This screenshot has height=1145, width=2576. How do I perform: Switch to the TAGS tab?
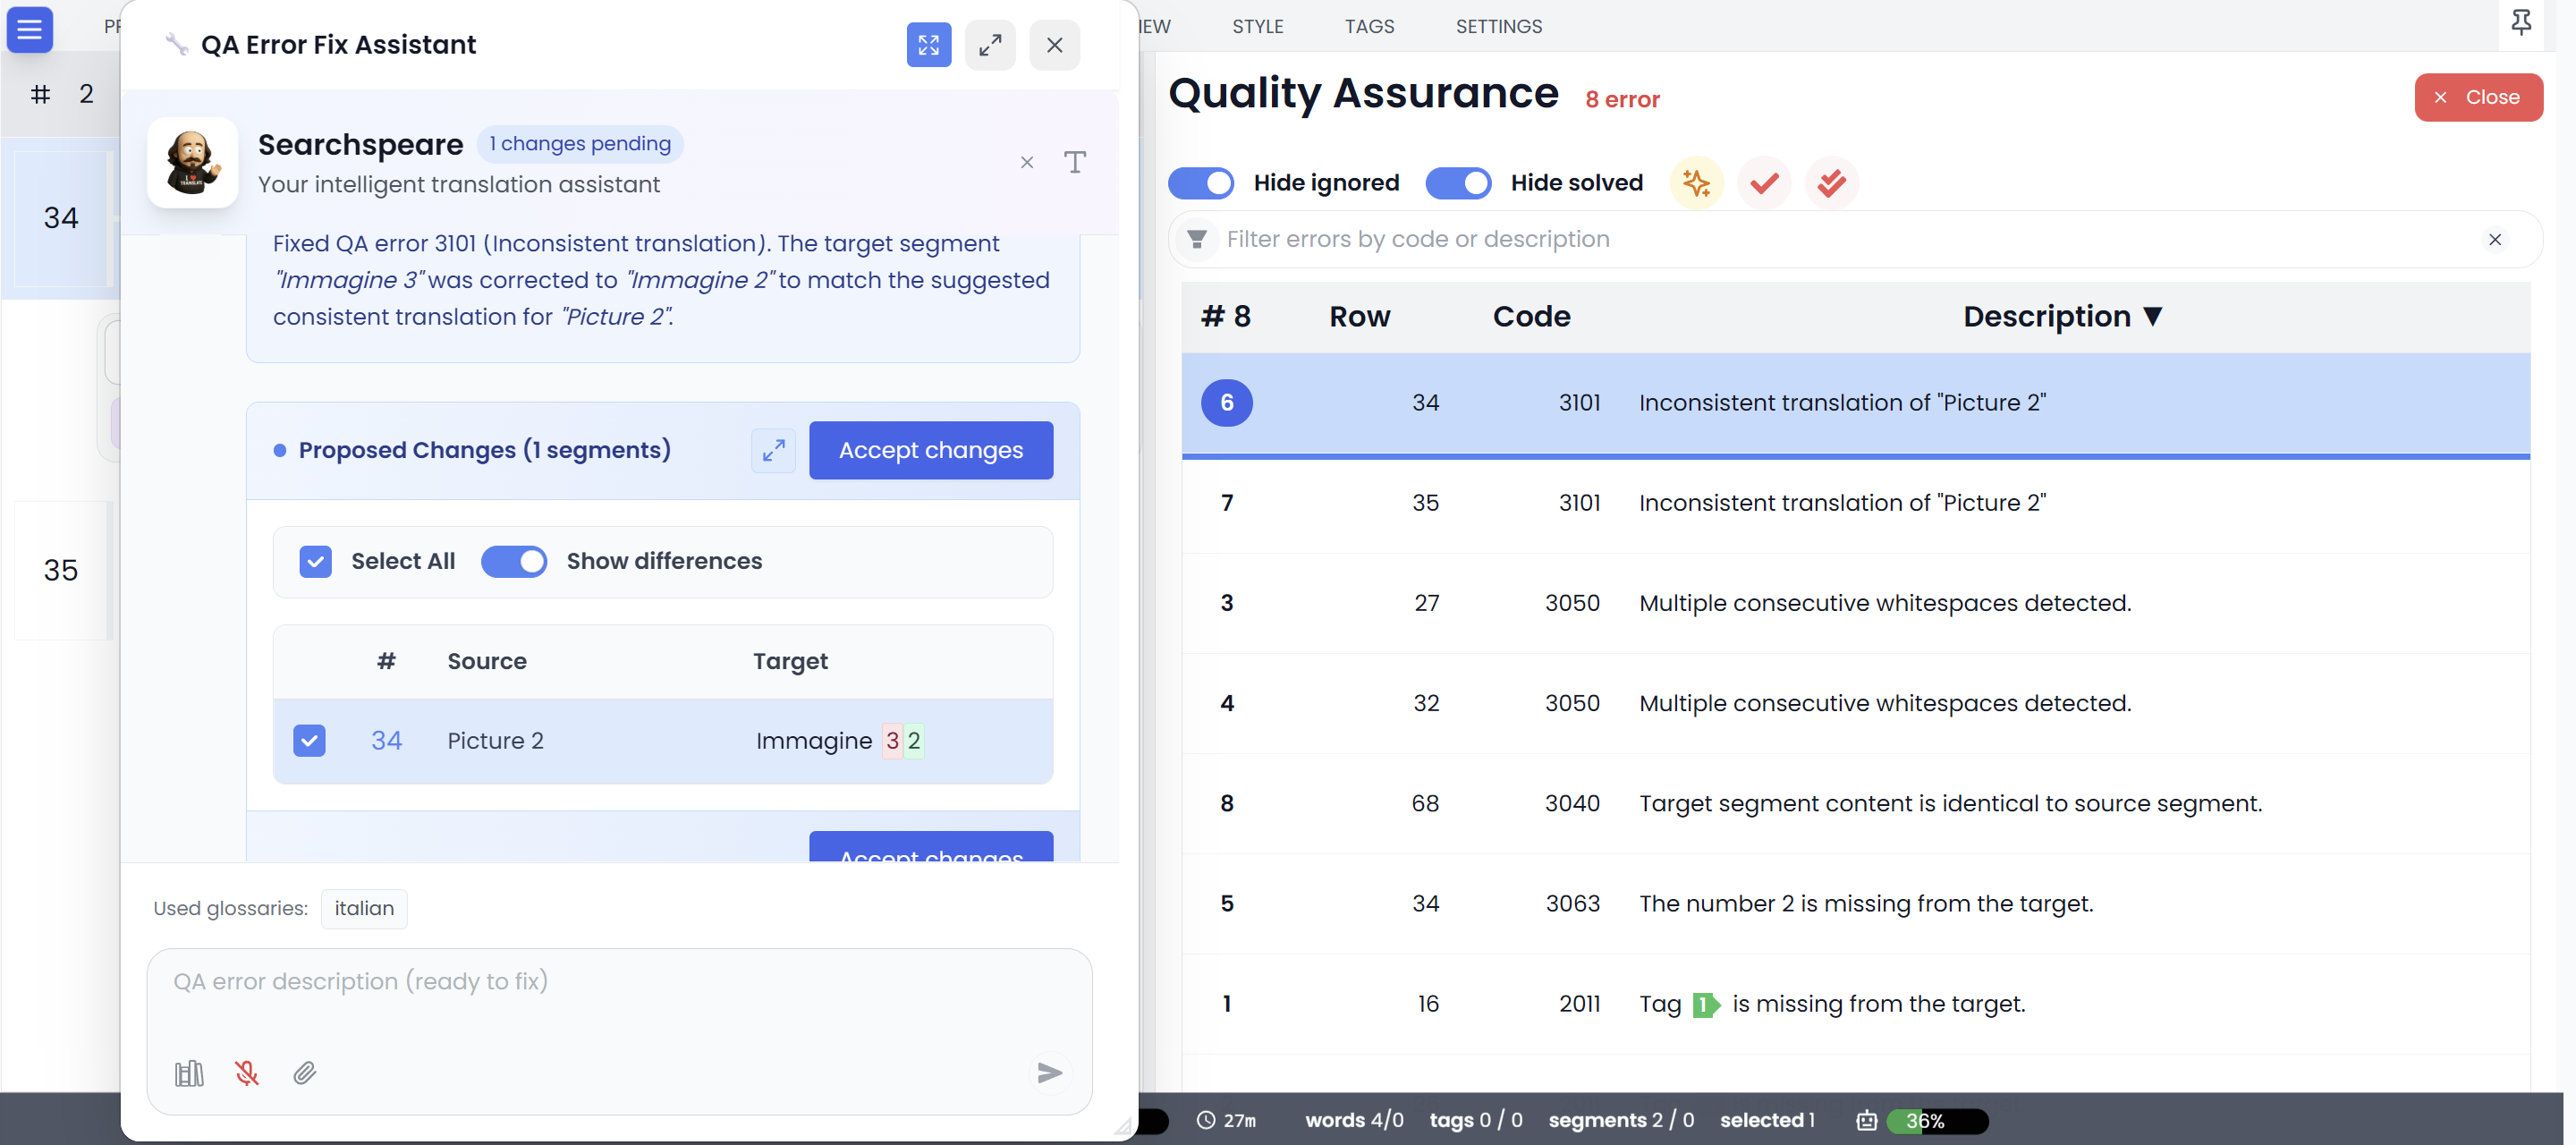(1369, 26)
